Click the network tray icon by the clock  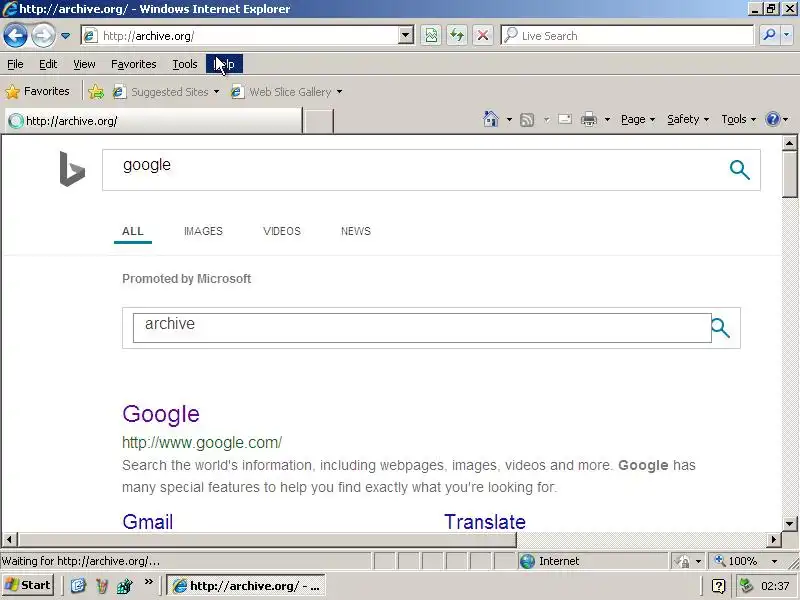click(746, 585)
